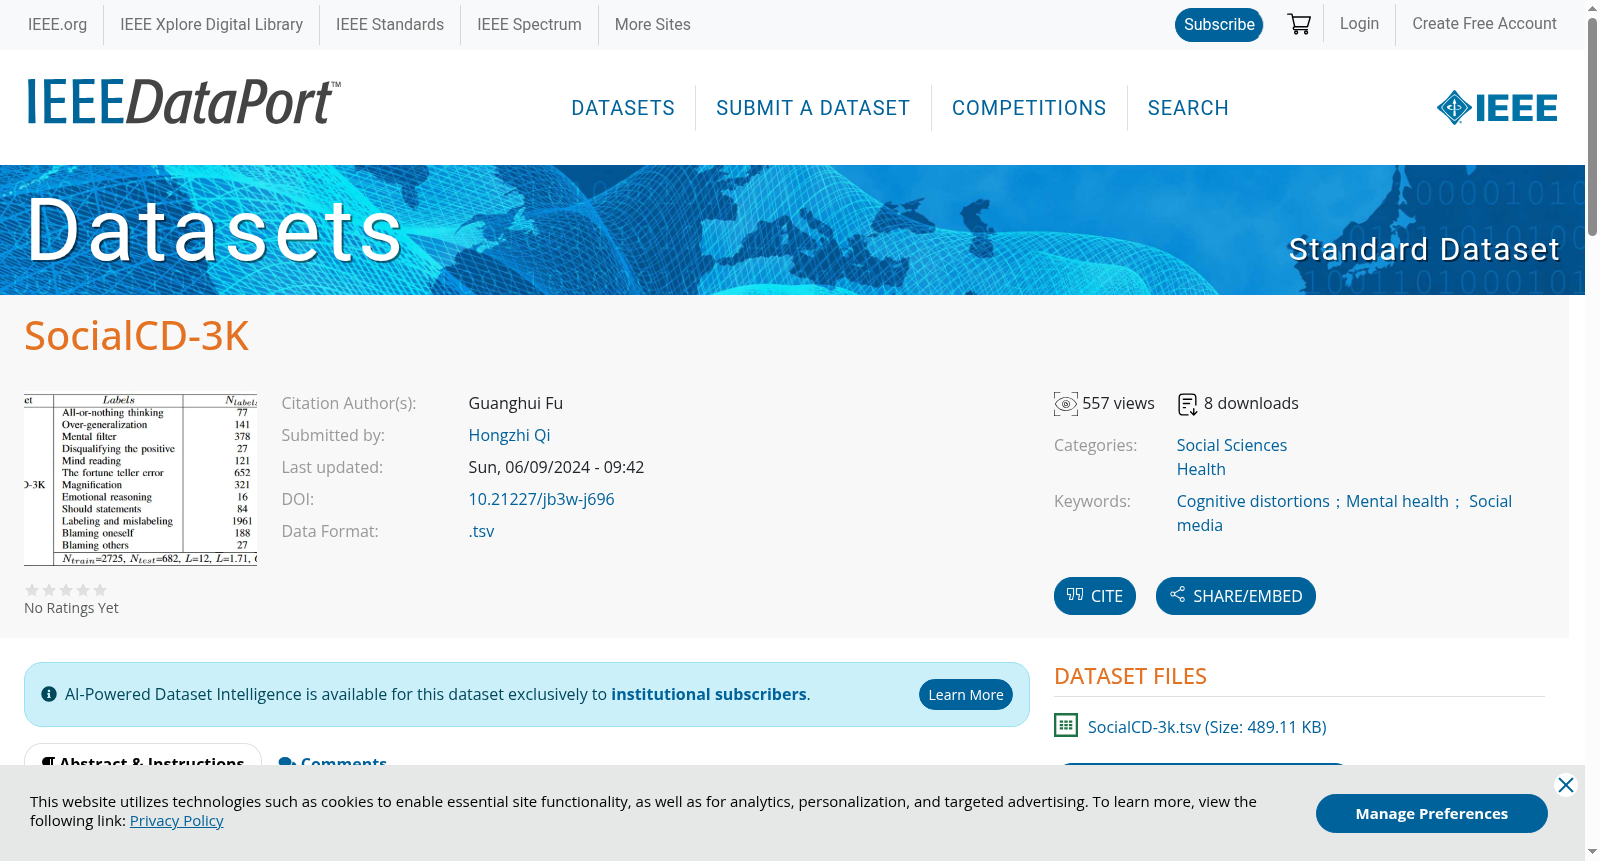Open the SEARCH menu item

point(1188,108)
